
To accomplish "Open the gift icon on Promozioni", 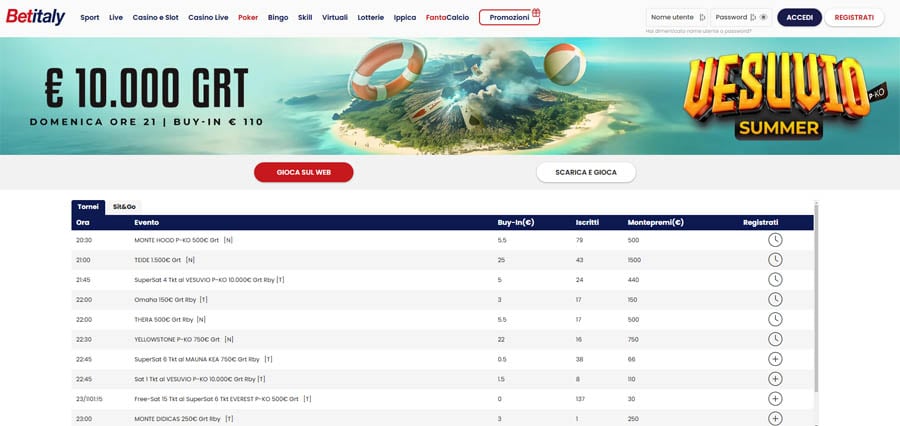I will pyautogui.click(x=536, y=12).
